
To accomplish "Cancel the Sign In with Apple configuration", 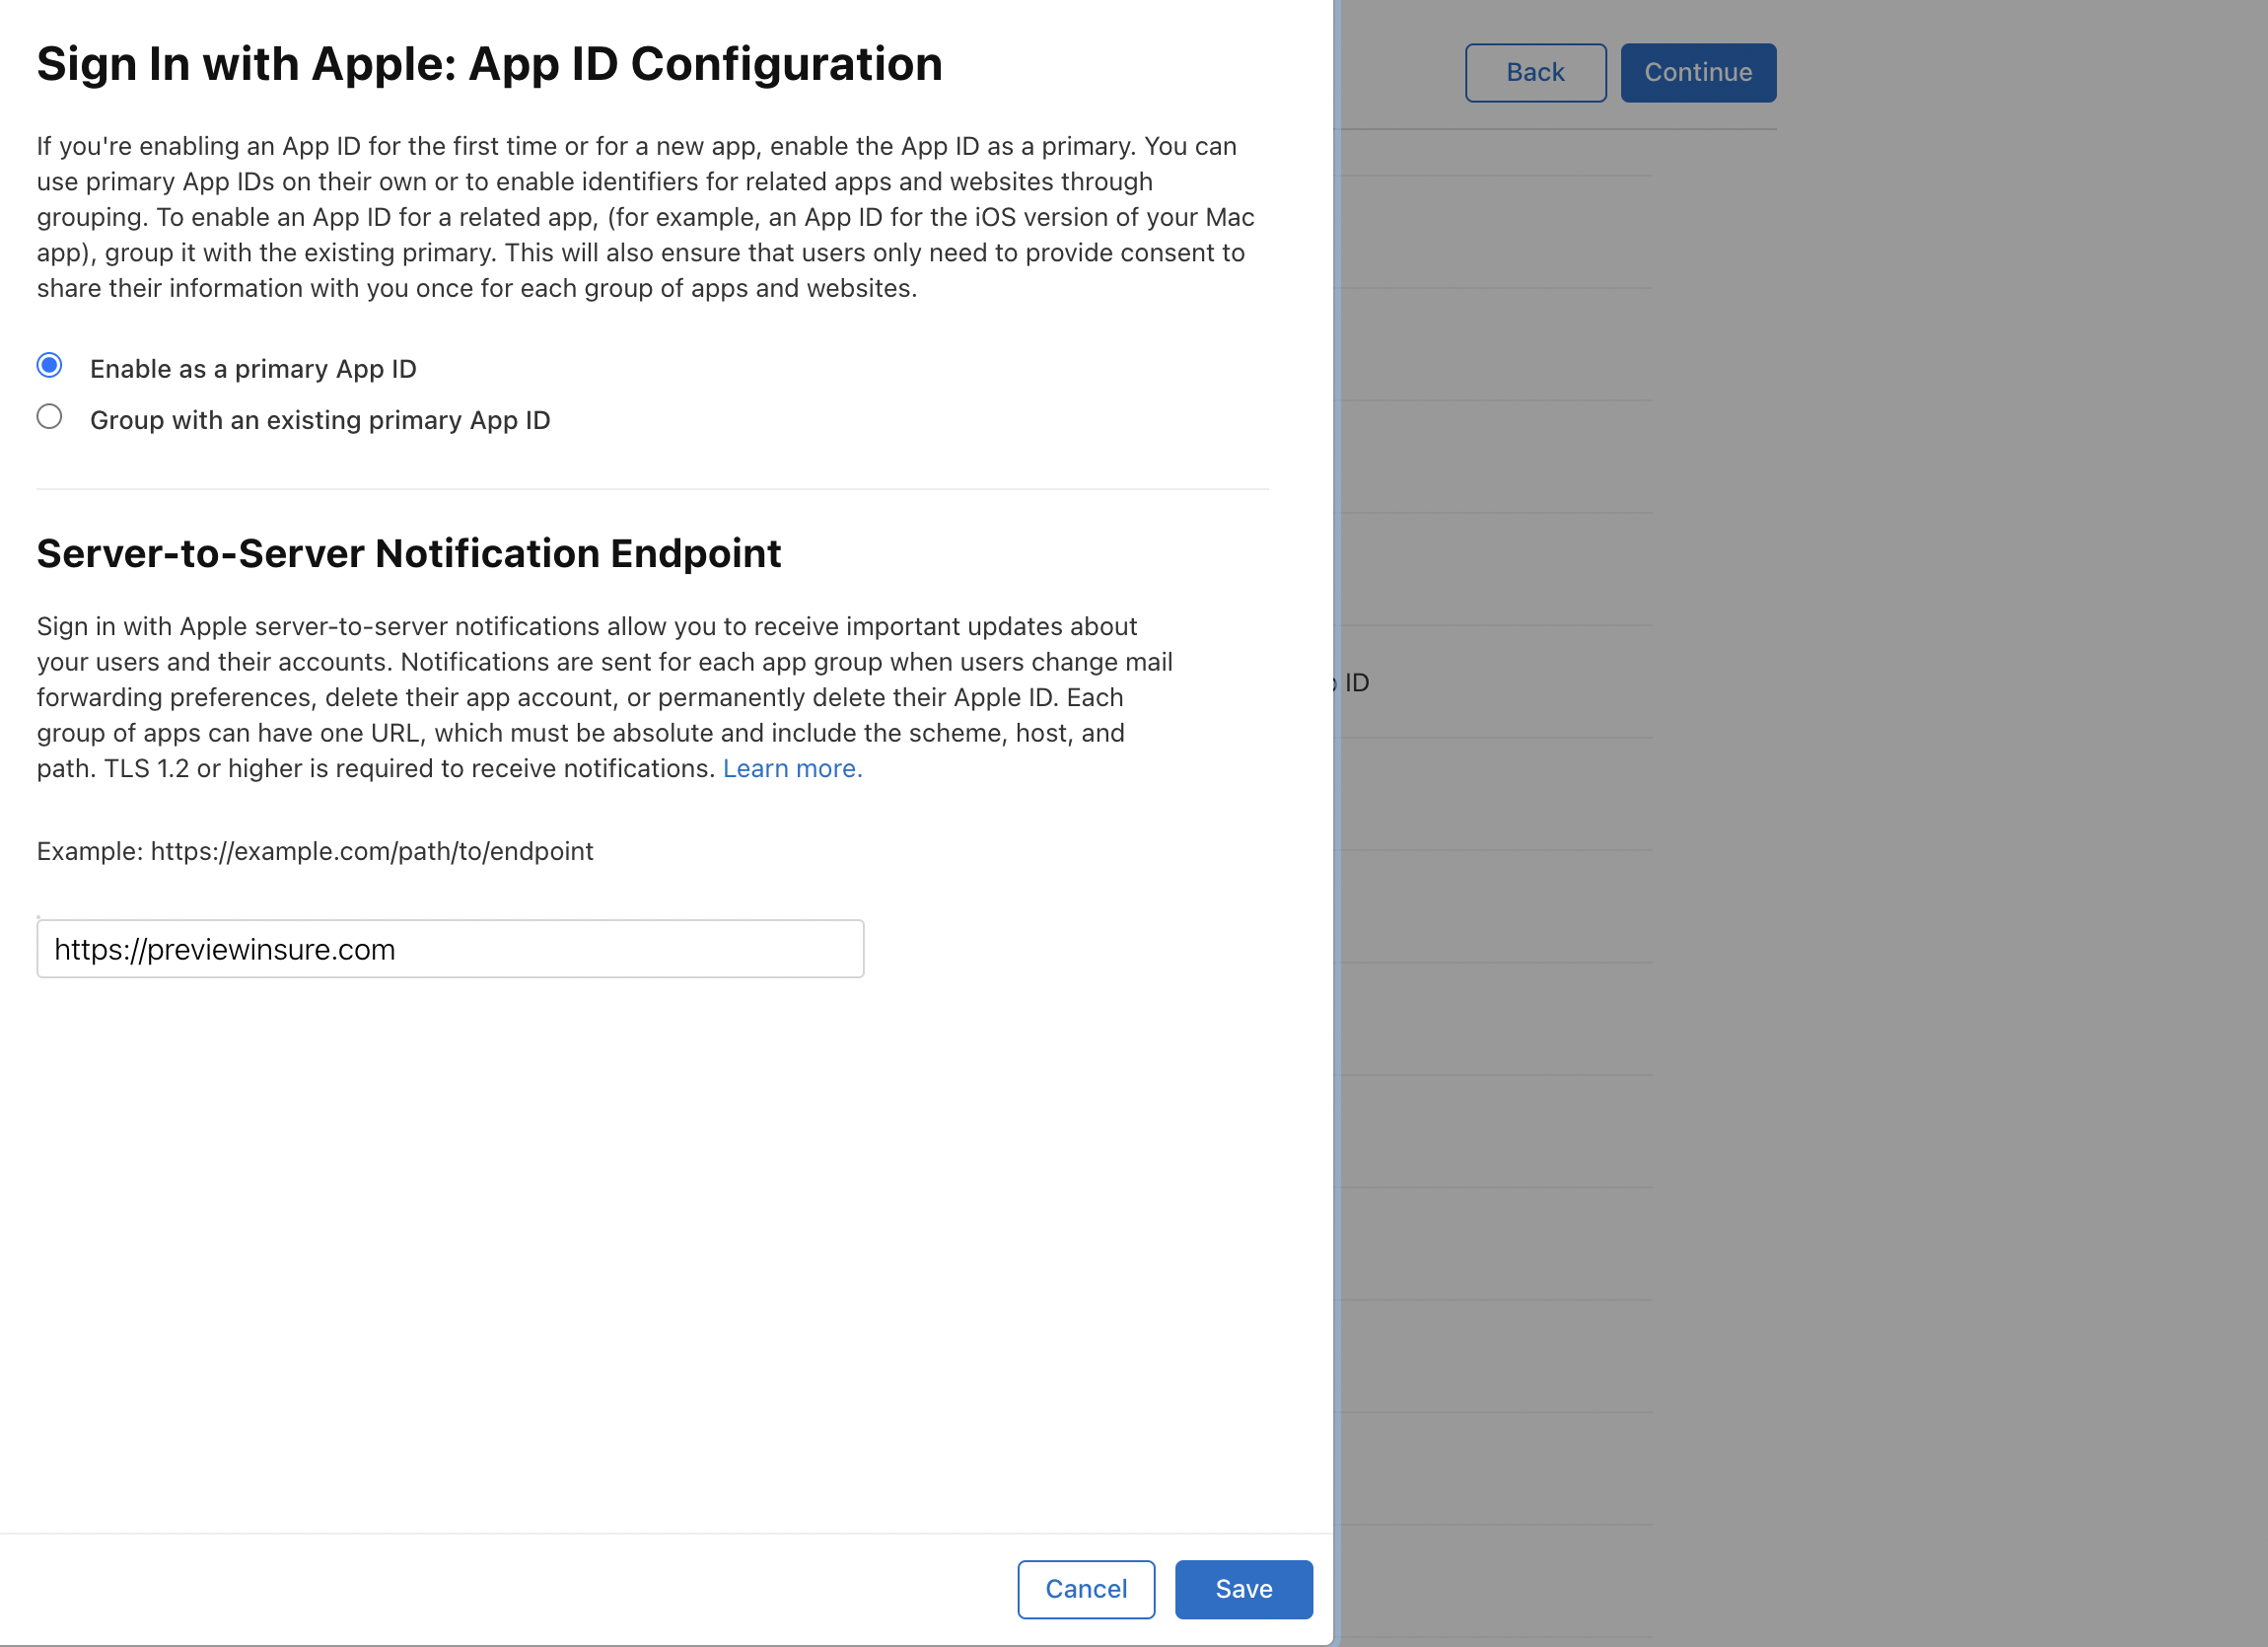I will coord(1086,1589).
